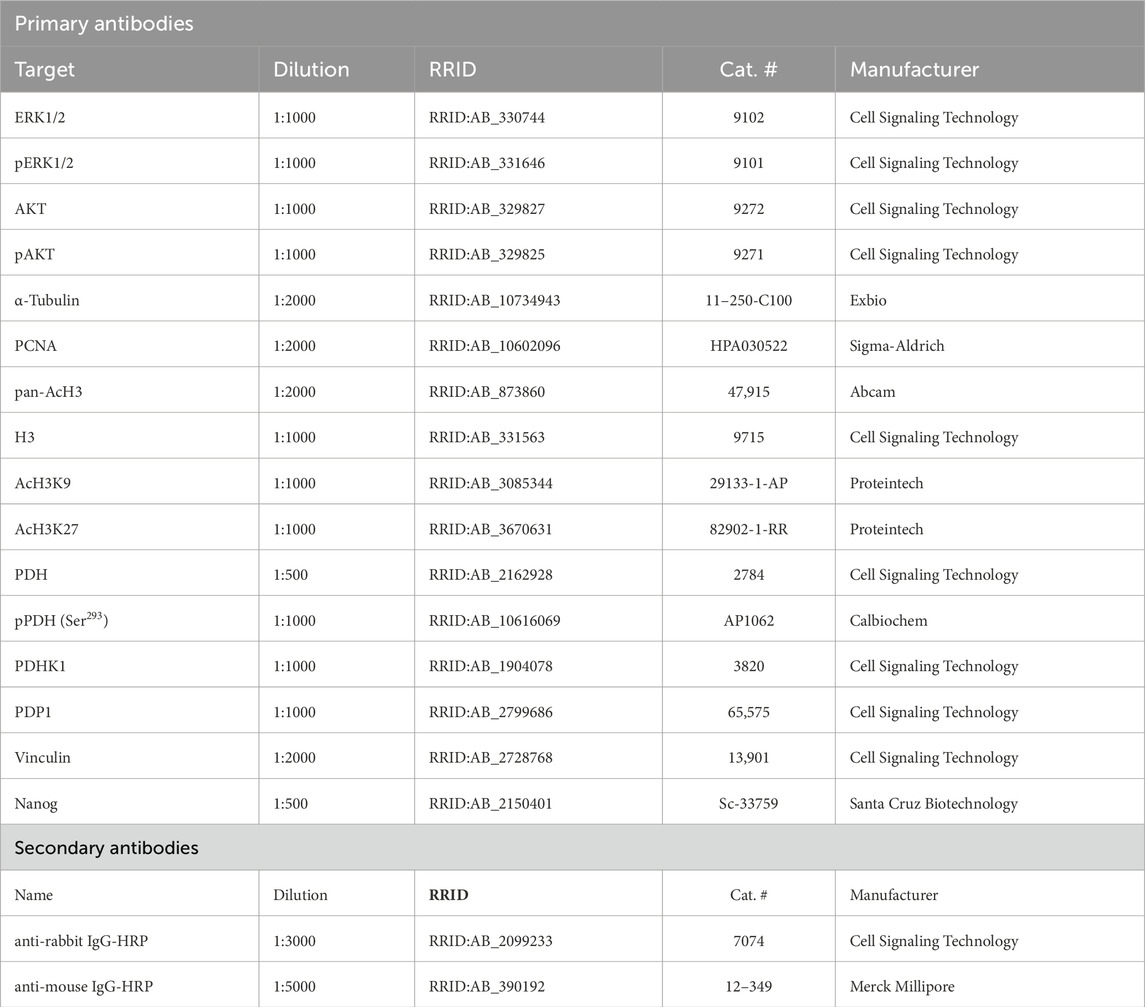Click the bold RRID header under Secondary antibodies
The image size is (1145, 1007).
tap(447, 896)
